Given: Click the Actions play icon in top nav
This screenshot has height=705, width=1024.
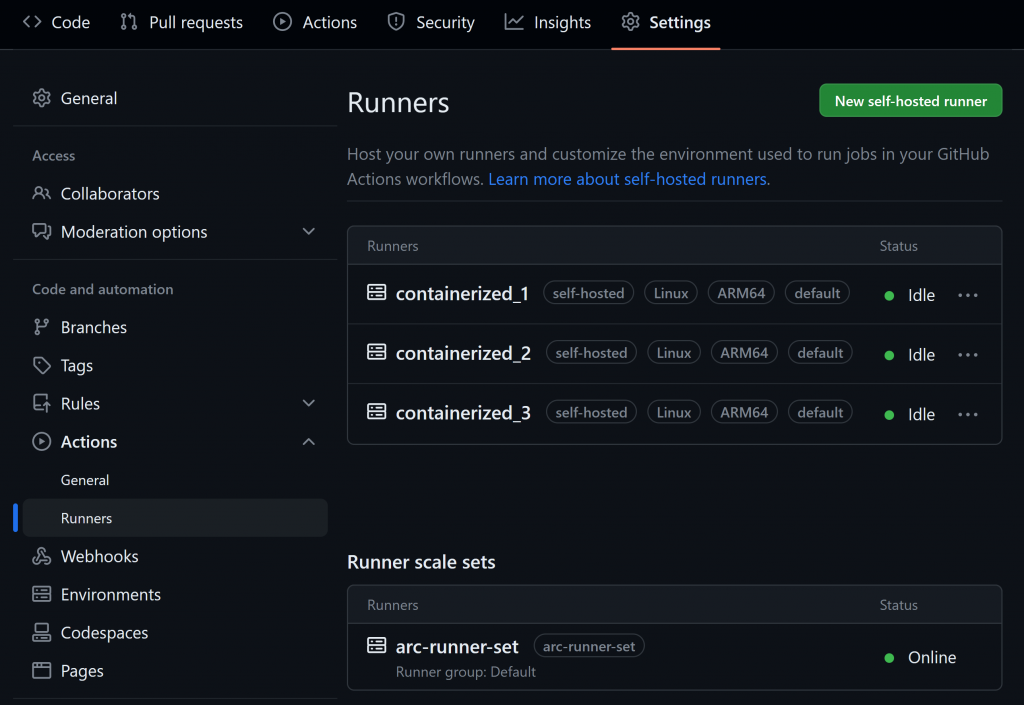Looking at the screenshot, I should 282,22.
